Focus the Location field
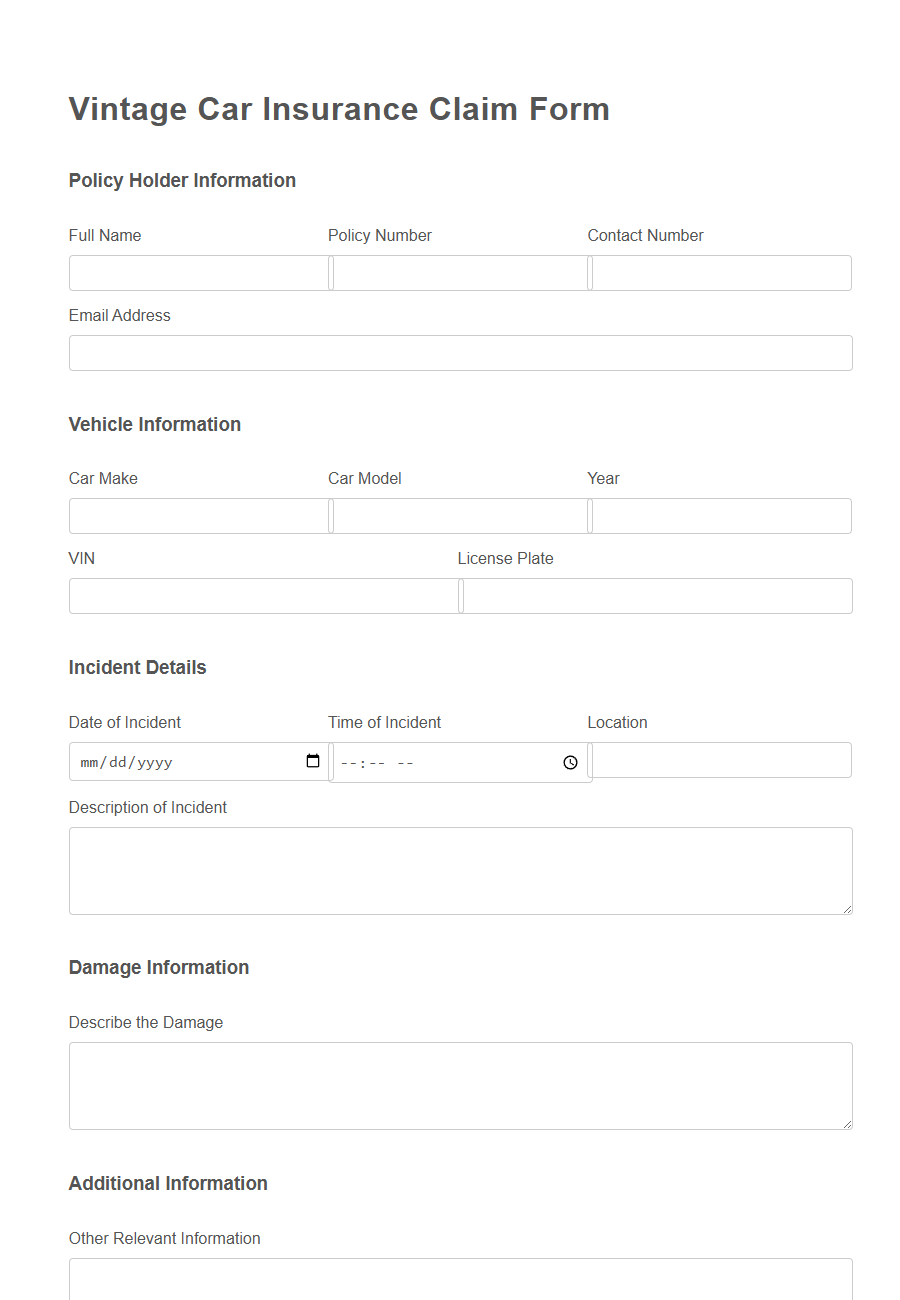This screenshot has width=900, height=1300. point(720,760)
